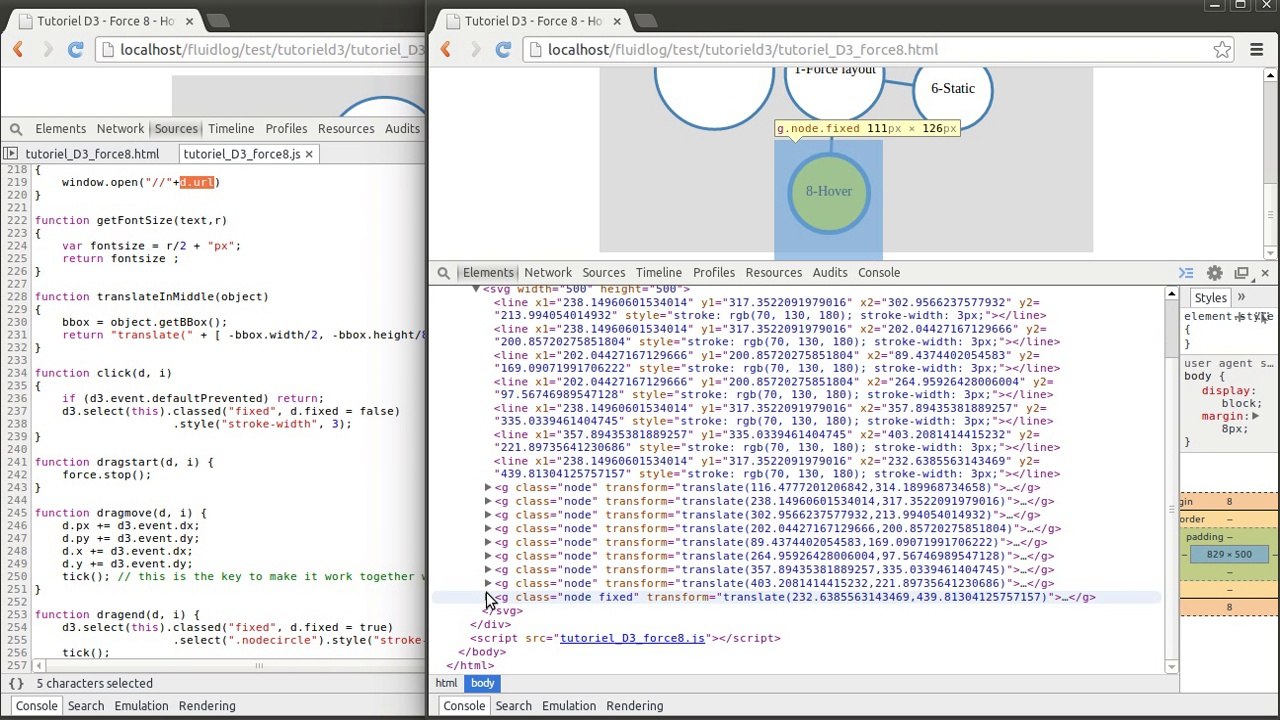Expand g node with translate(403.2081414415232
The width and height of the screenshot is (1280, 720).
click(x=488, y=583)
